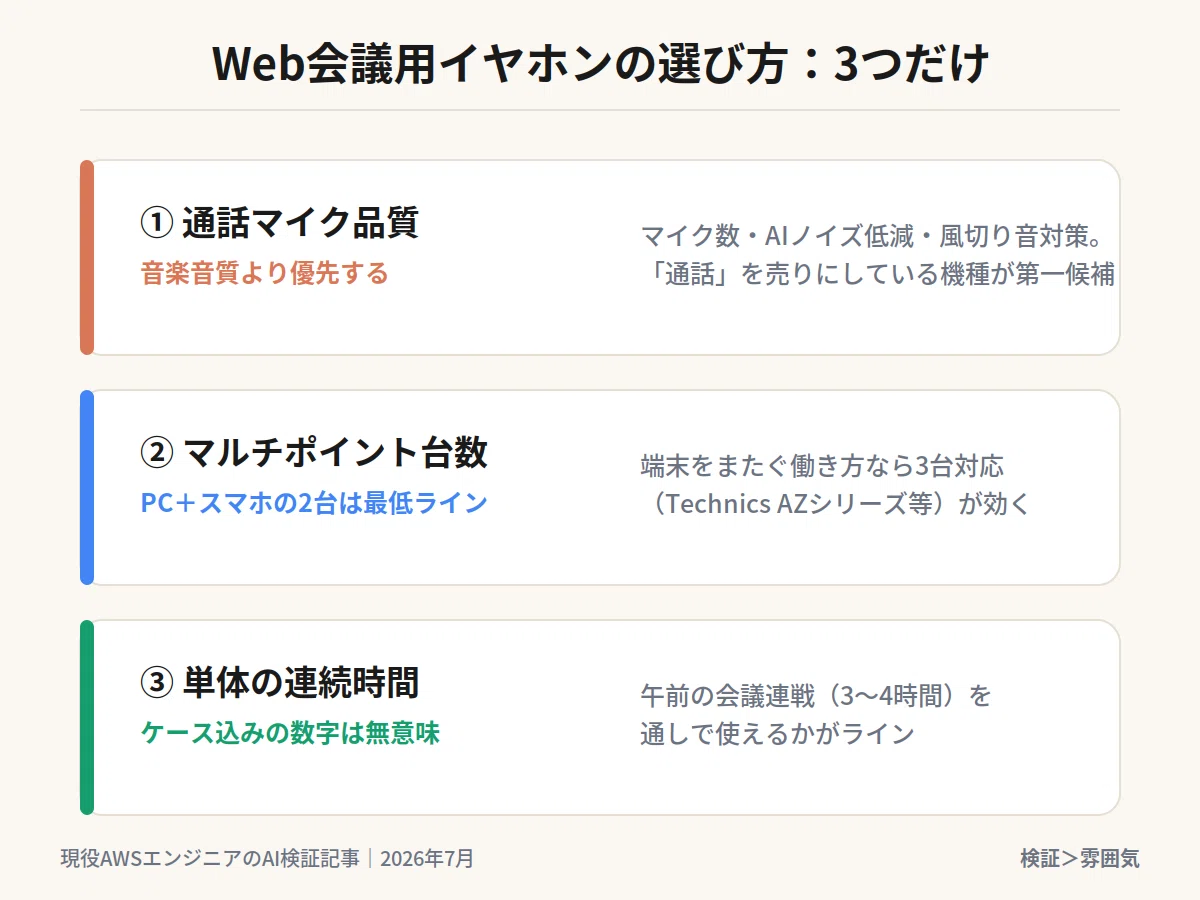
Task: Click the text mentioning Technics AZシリーズ等
Action: (x=835, y=504)
